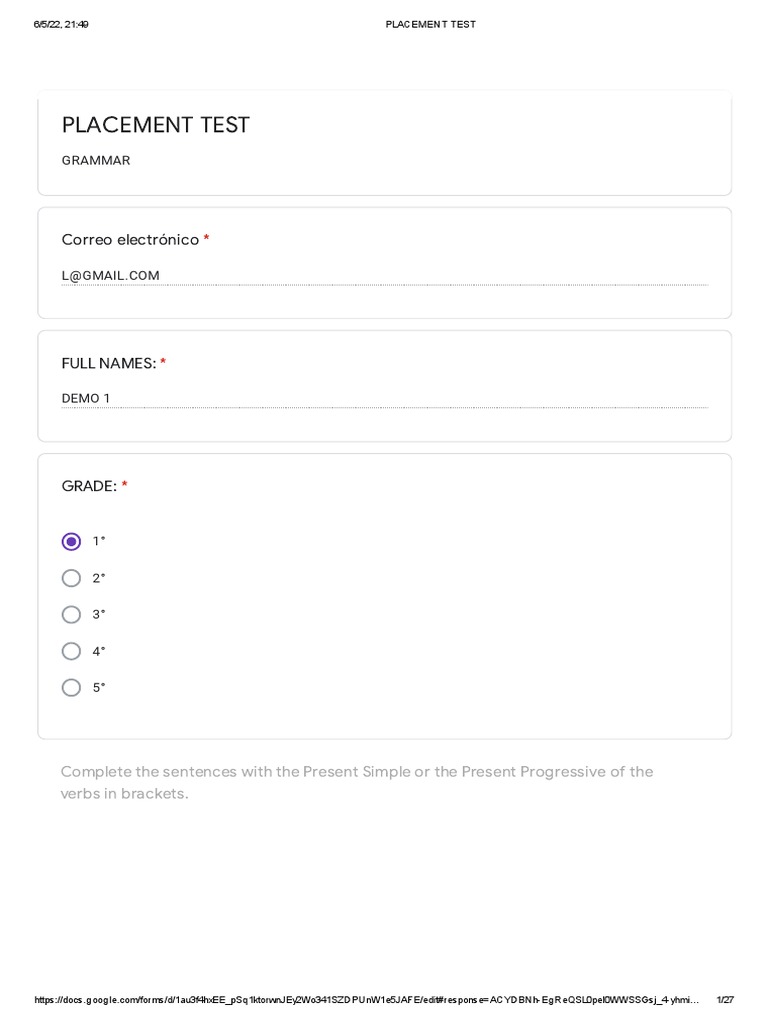Screen dimensions: 768x1024
Task: Click the PLACEMENT TEST page header text
Action: coord(430,24)
